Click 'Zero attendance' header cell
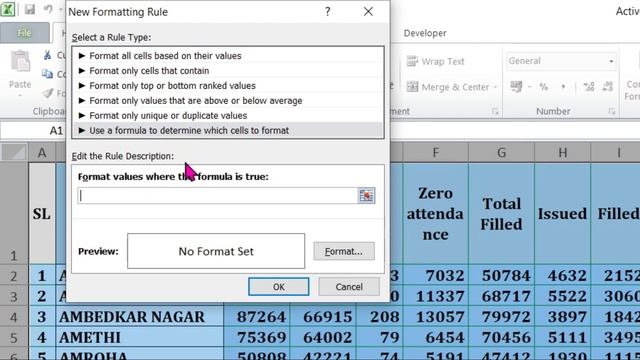Image resolution: width=640 pixels, height=360 pixels. tap(436, 213)
